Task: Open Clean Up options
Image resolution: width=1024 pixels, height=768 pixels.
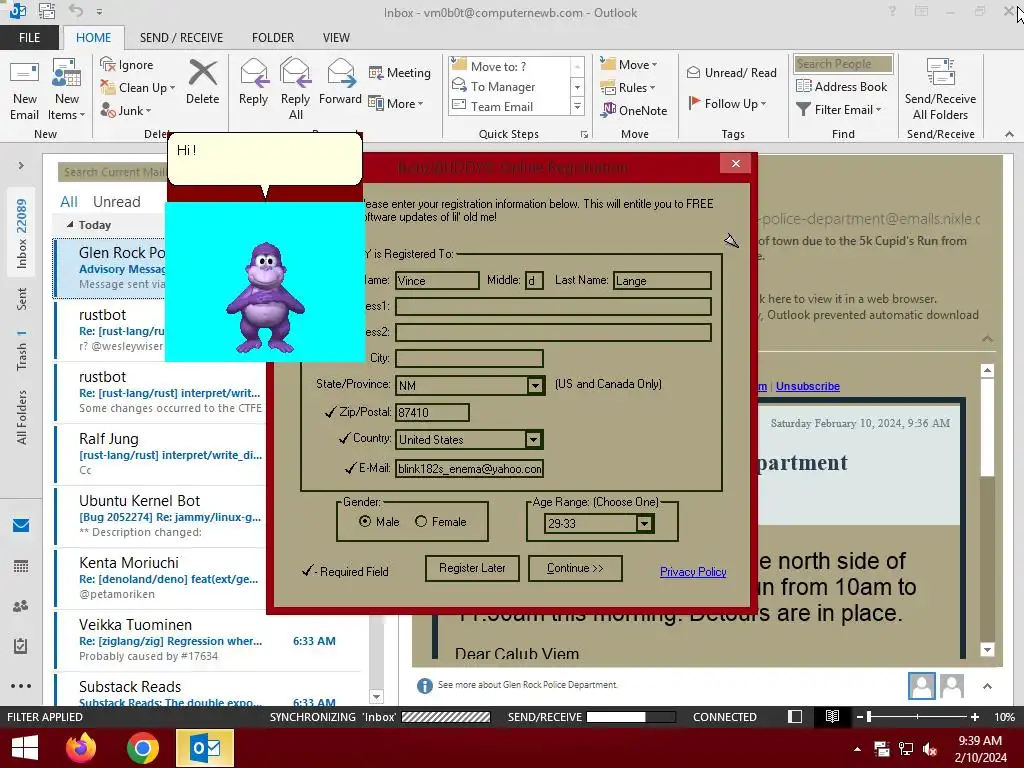Action: (138, 88)
